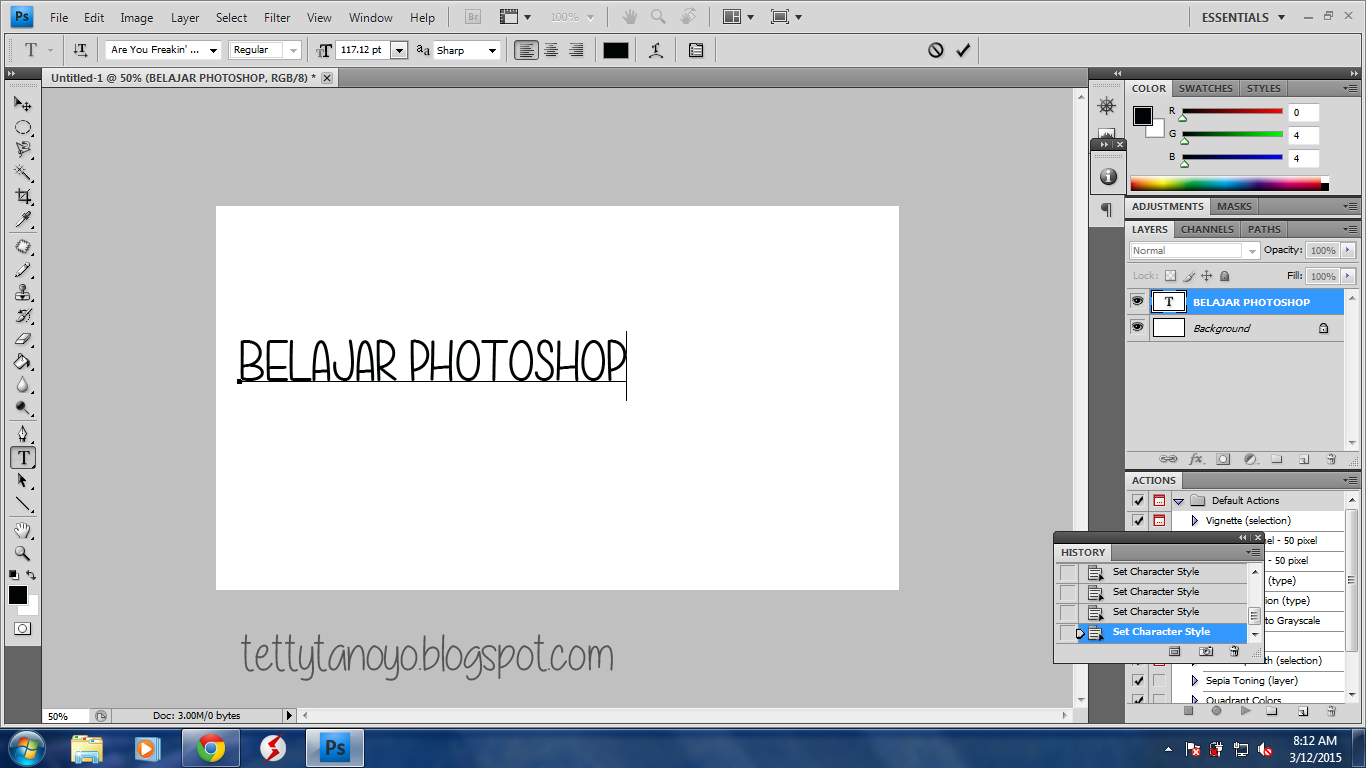Toggle the Sepia Toning (layer) action checkbox
This screenshot has height=768, width=1366.
[x=1138, y=680]
